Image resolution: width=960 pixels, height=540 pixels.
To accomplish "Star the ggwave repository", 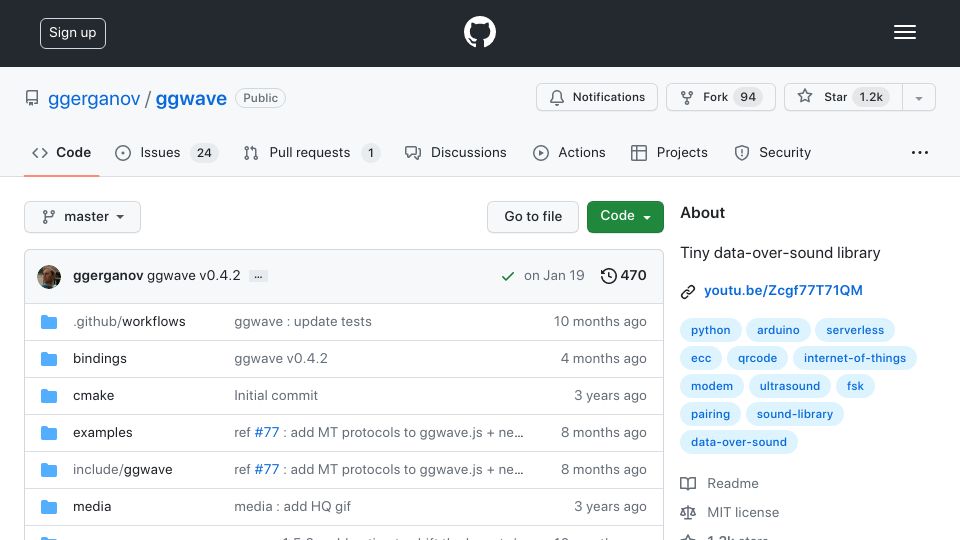I will click(x=842, y=97).
